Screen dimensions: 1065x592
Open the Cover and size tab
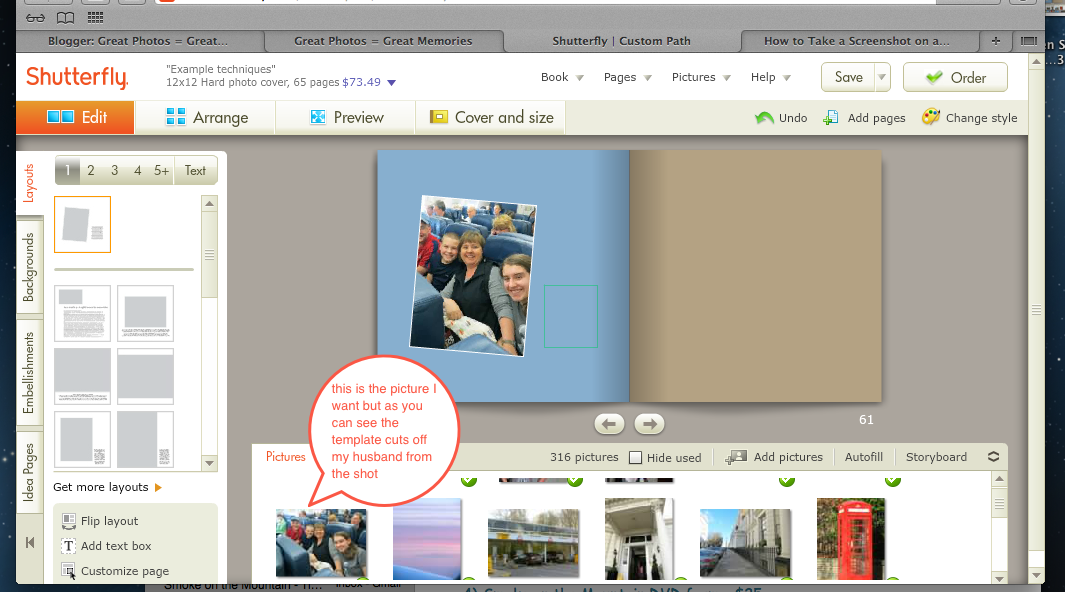(x=491, y=117)
